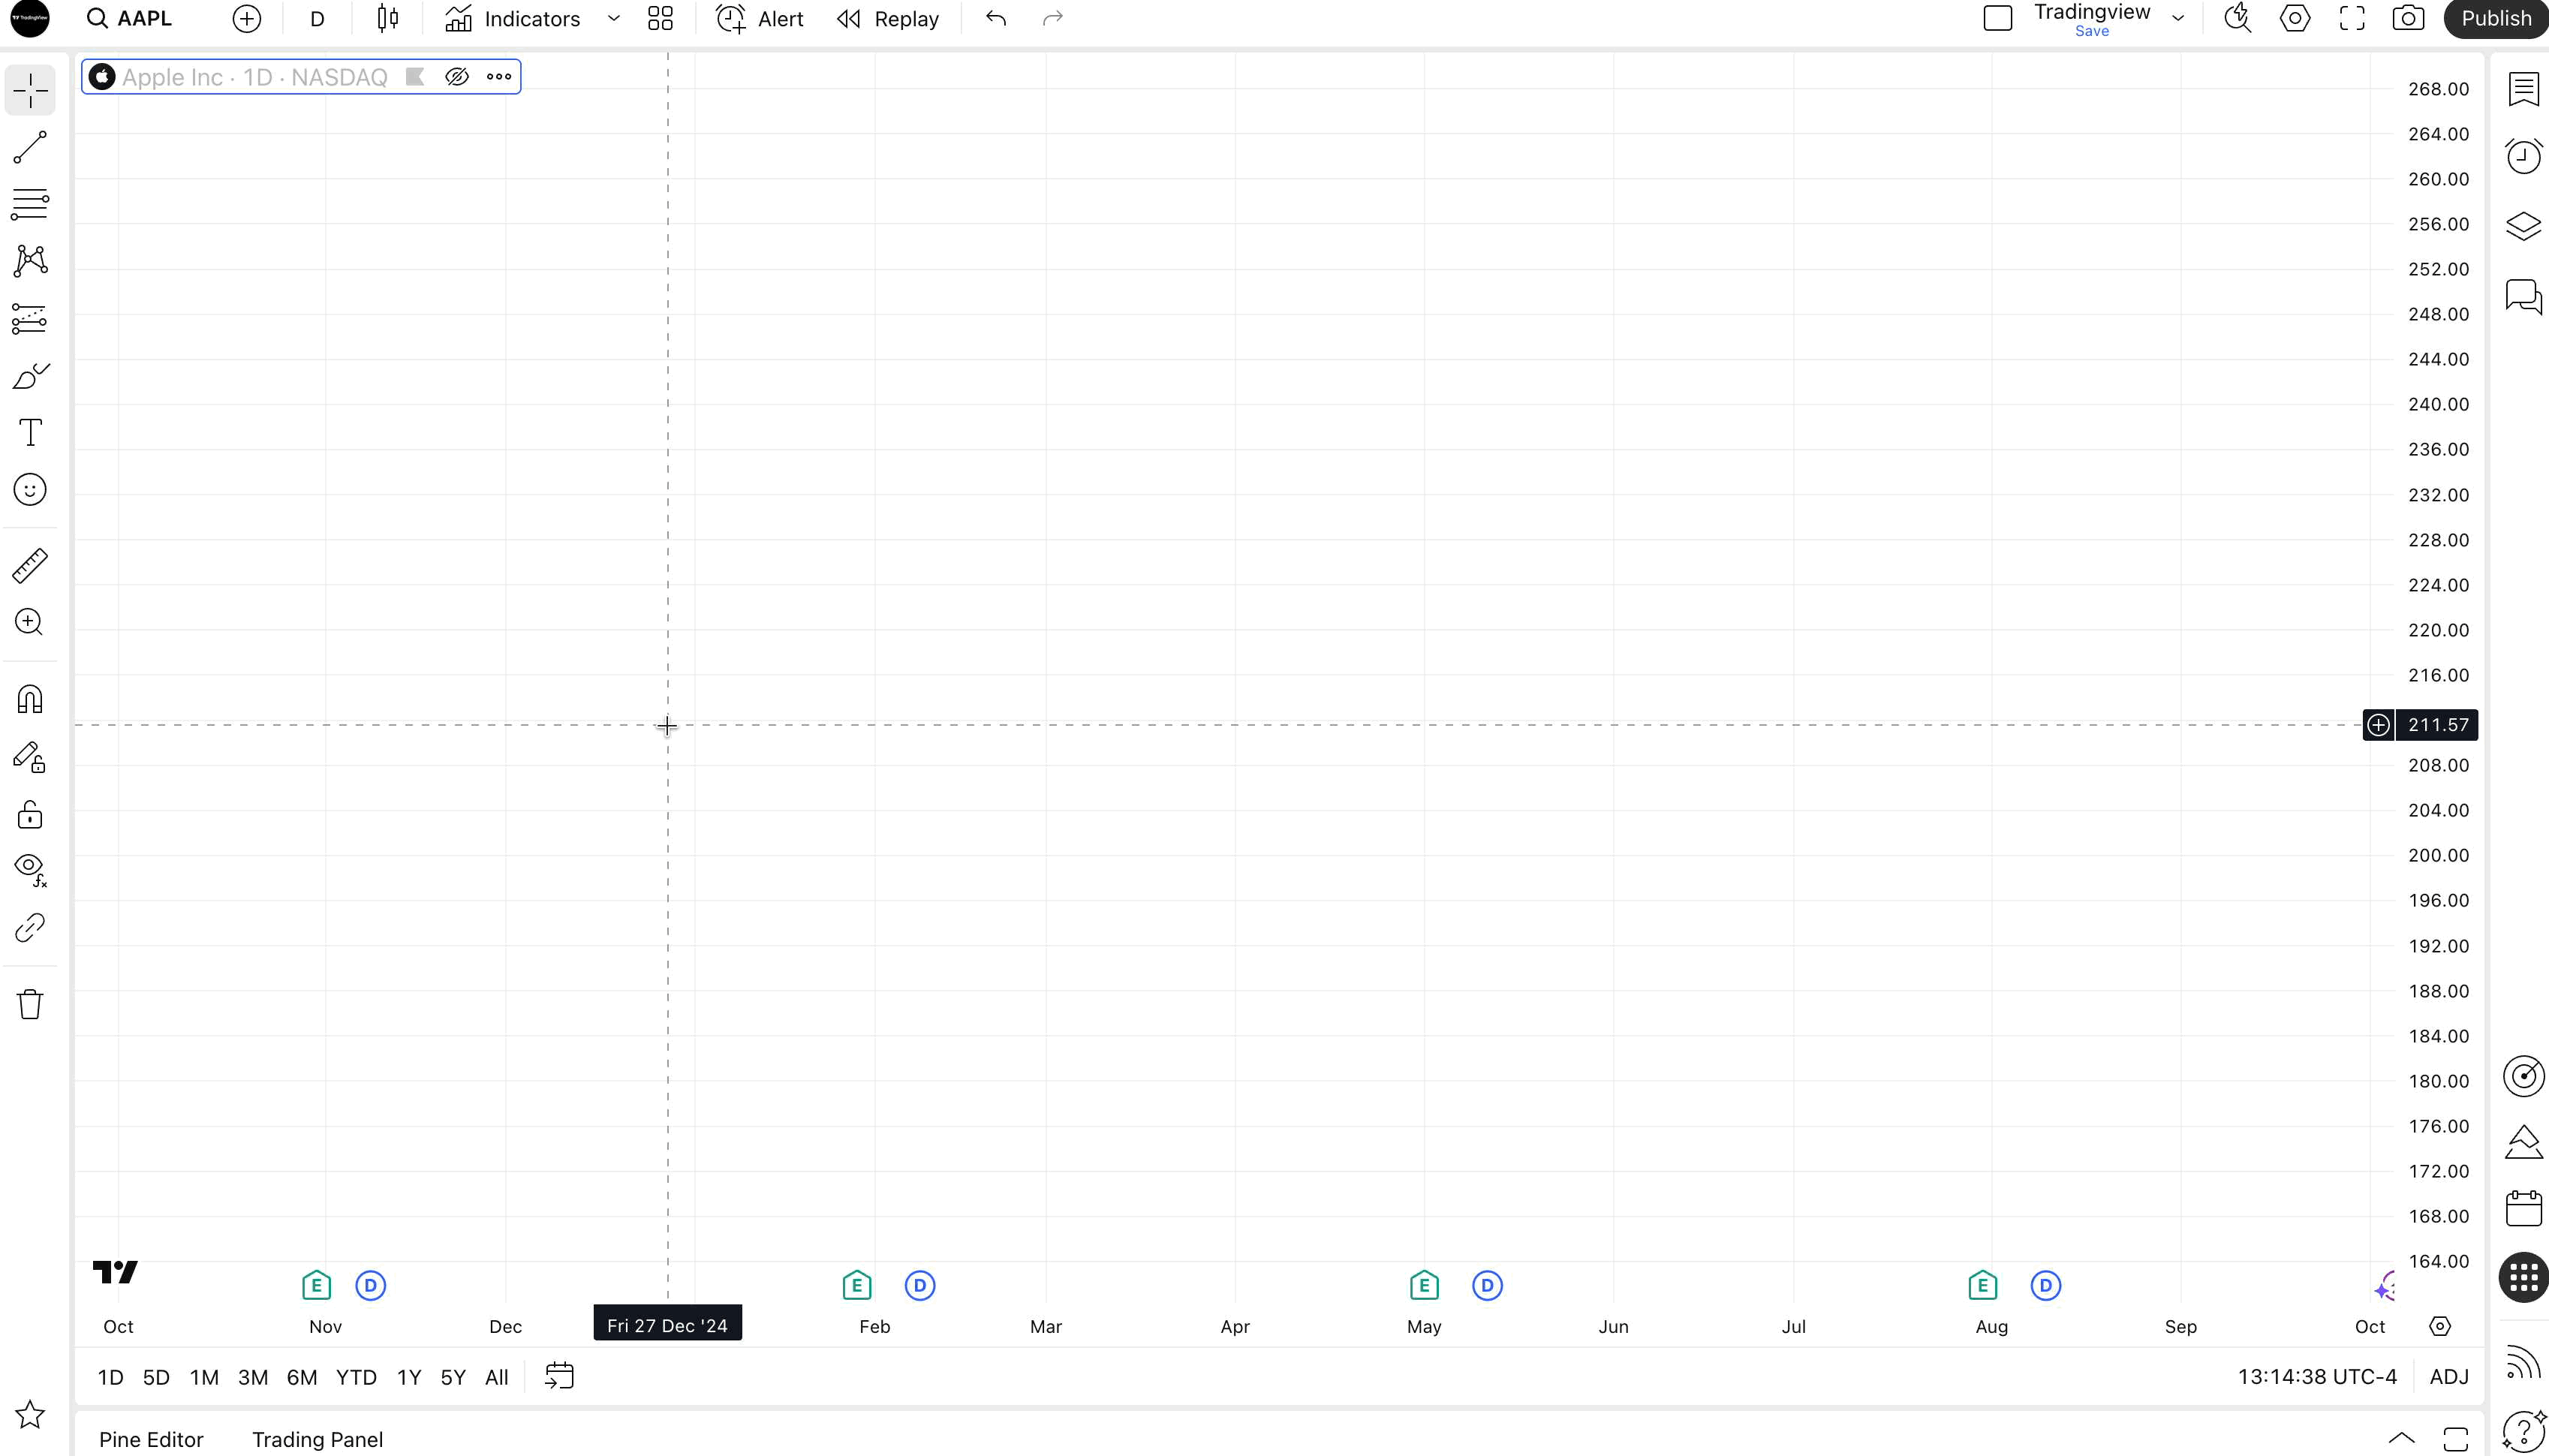Toggle the lock all drawings tool
The image size is (2549, 1456).
pos(30,815)
